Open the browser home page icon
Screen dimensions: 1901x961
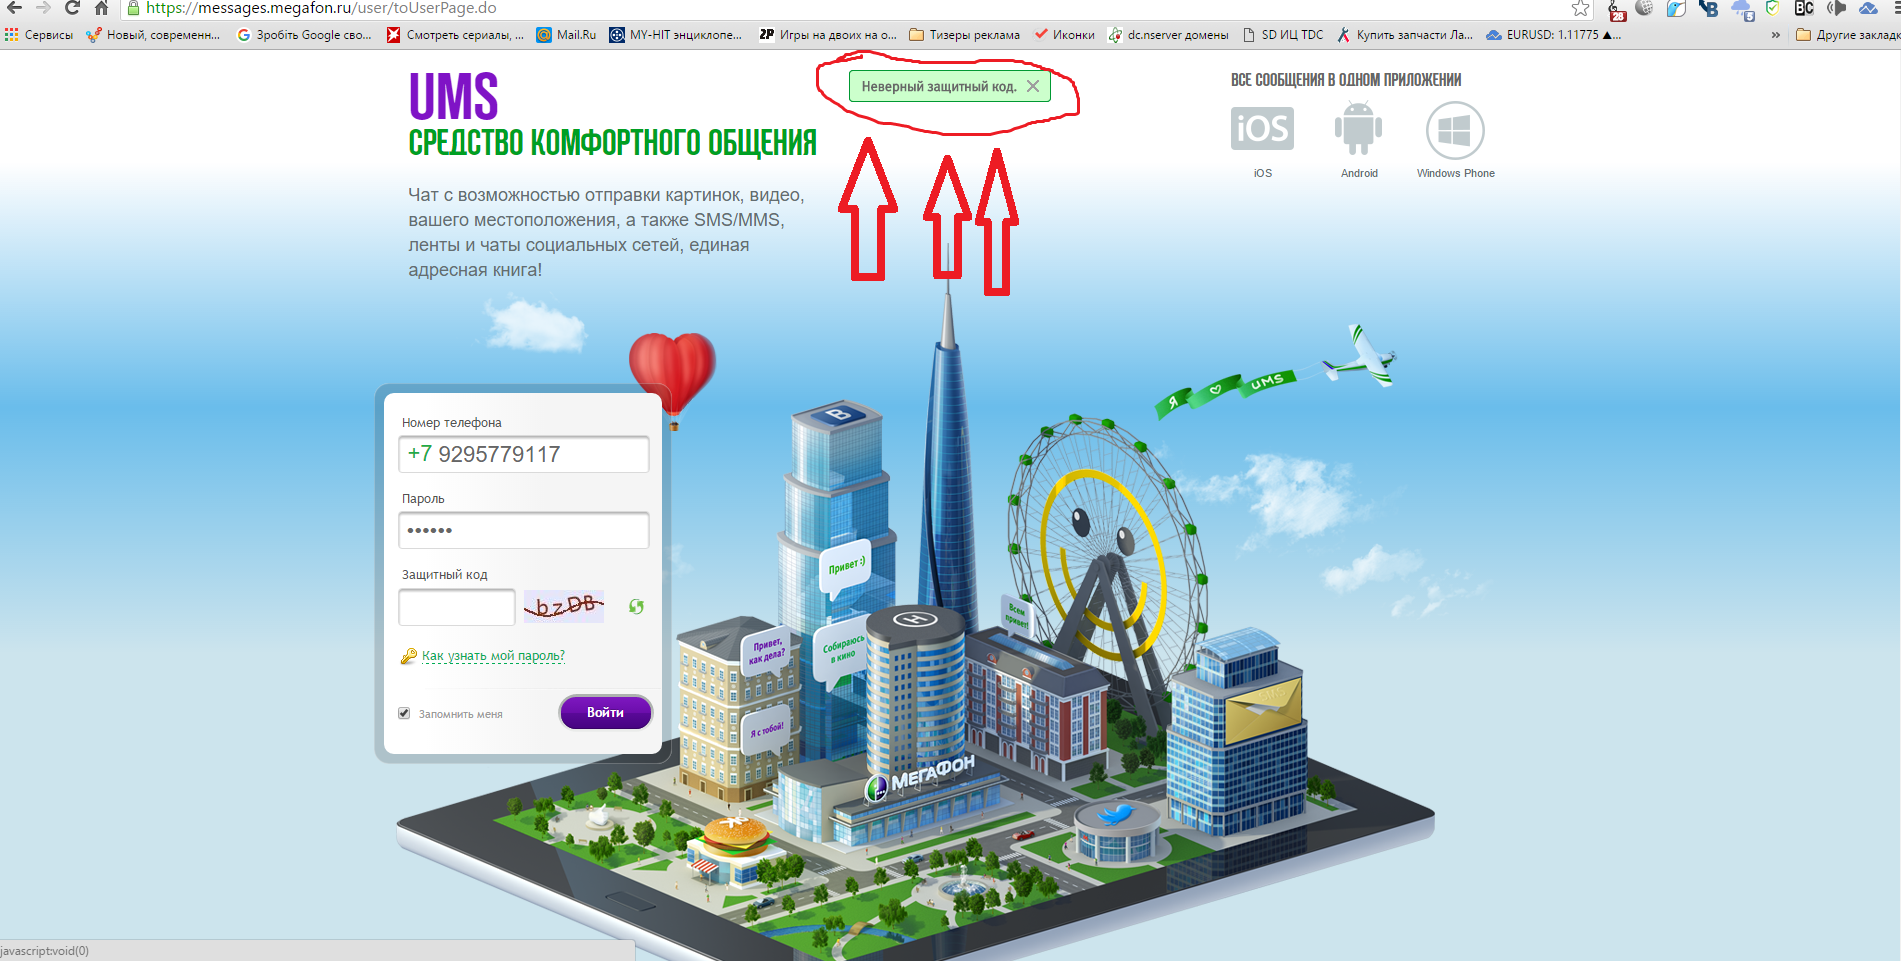pos(101,8)
